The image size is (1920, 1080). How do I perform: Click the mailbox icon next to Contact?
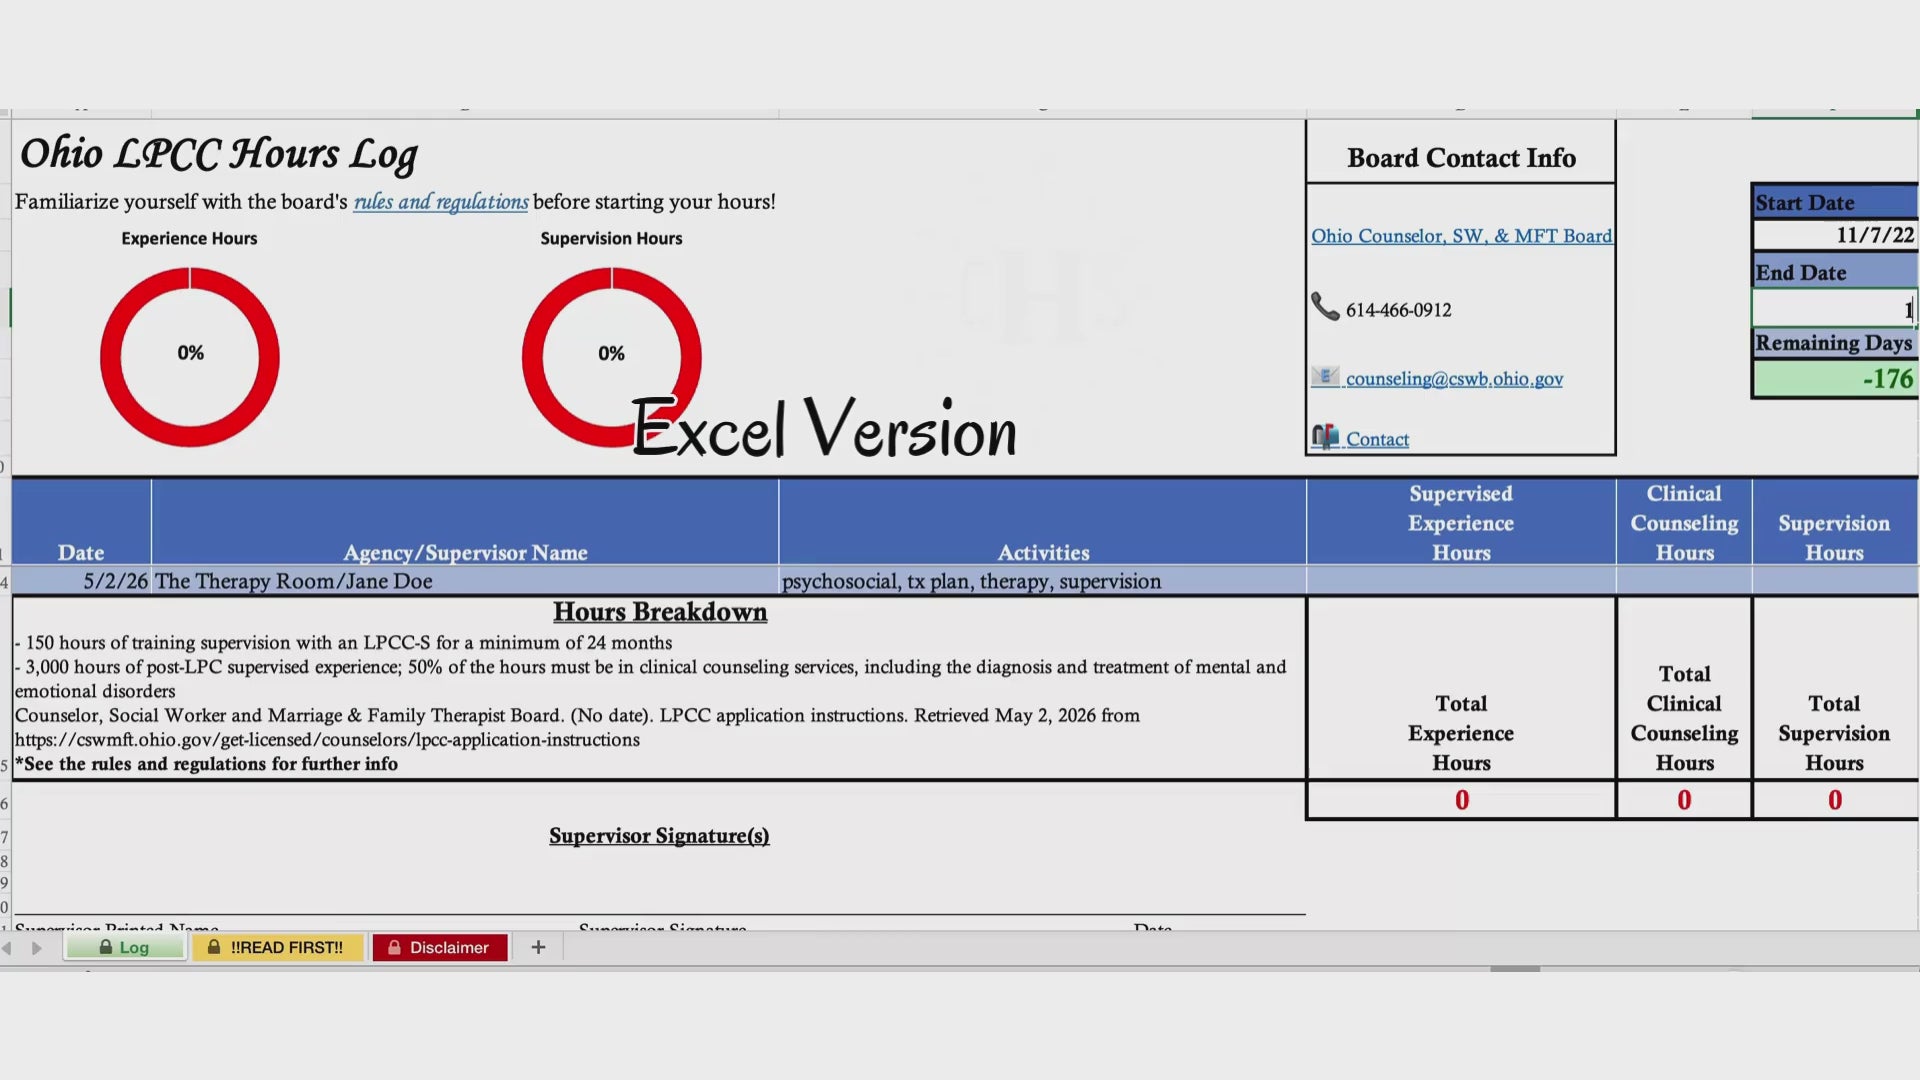1325,437
